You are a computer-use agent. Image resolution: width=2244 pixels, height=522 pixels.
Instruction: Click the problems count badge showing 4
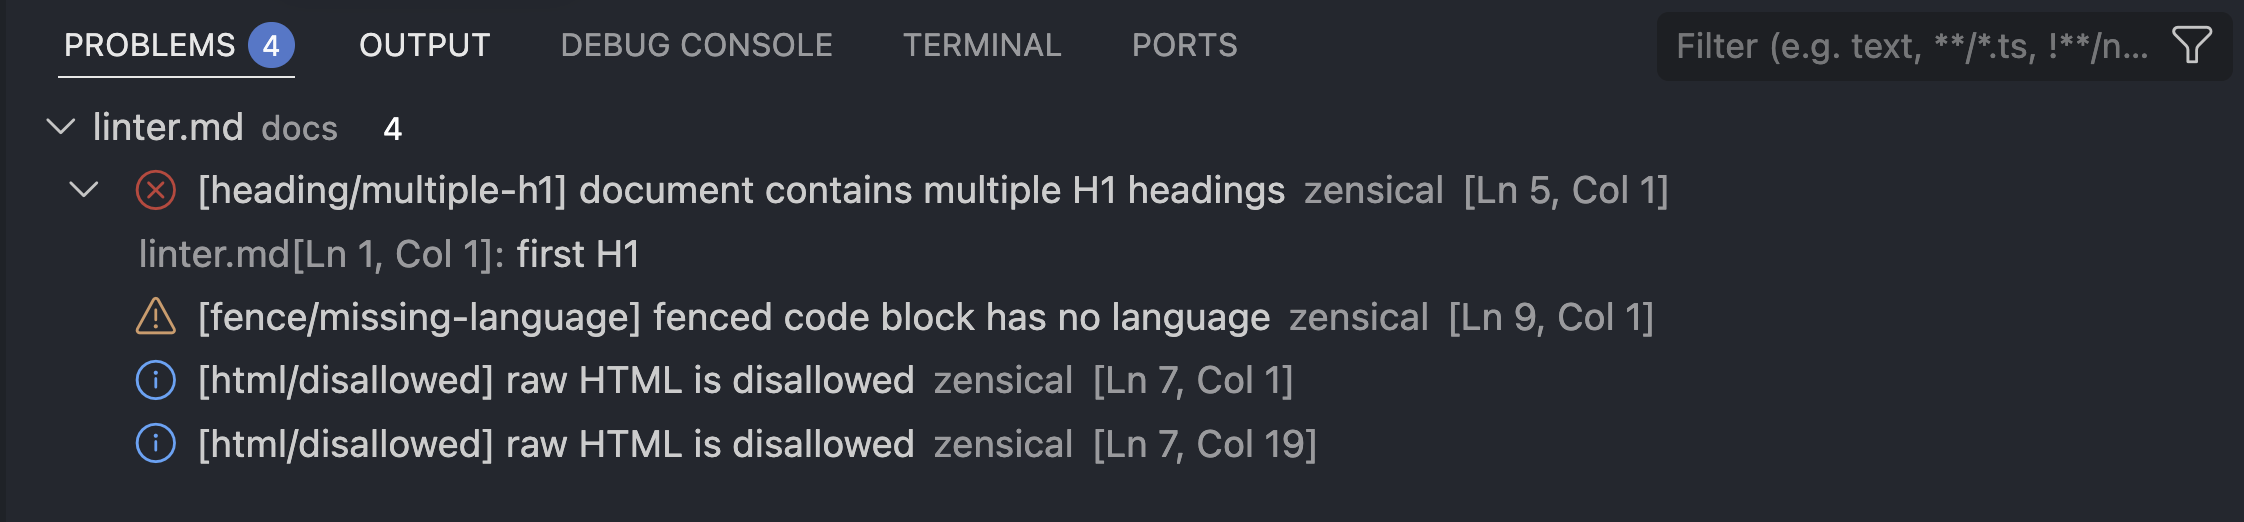tap(271, 45)
